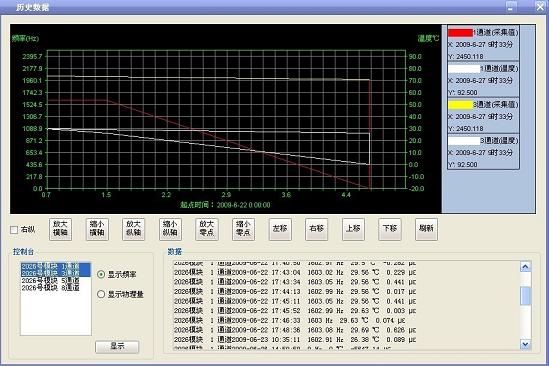
Task: Click the 缩小横轴 shrink horizontal axis button
Action: pos(97,229)
